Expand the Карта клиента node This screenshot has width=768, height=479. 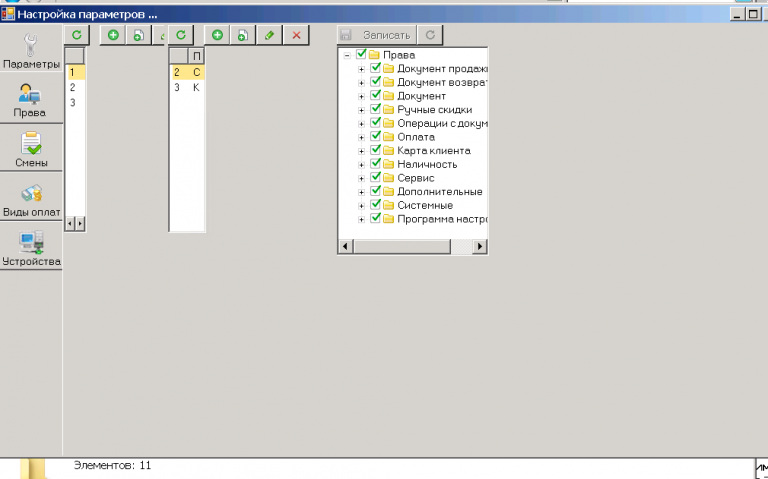(361, 151)
